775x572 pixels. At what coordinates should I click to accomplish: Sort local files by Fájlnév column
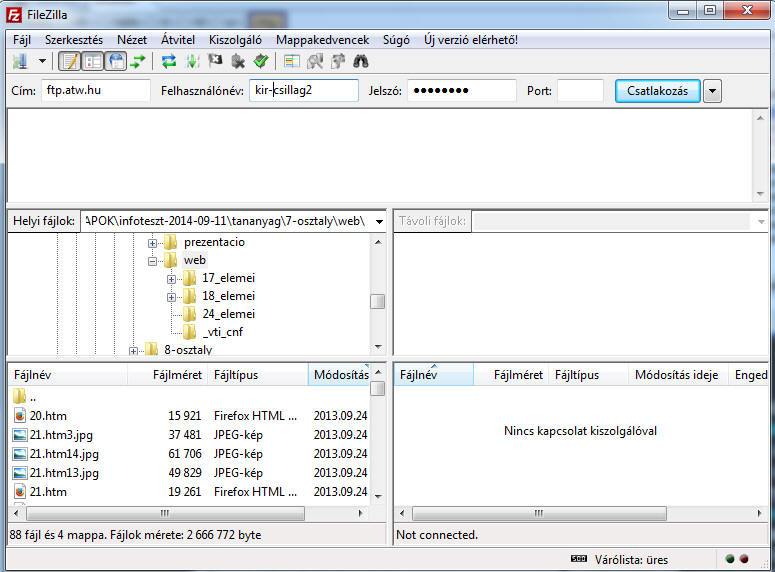[x=68, y=375]
